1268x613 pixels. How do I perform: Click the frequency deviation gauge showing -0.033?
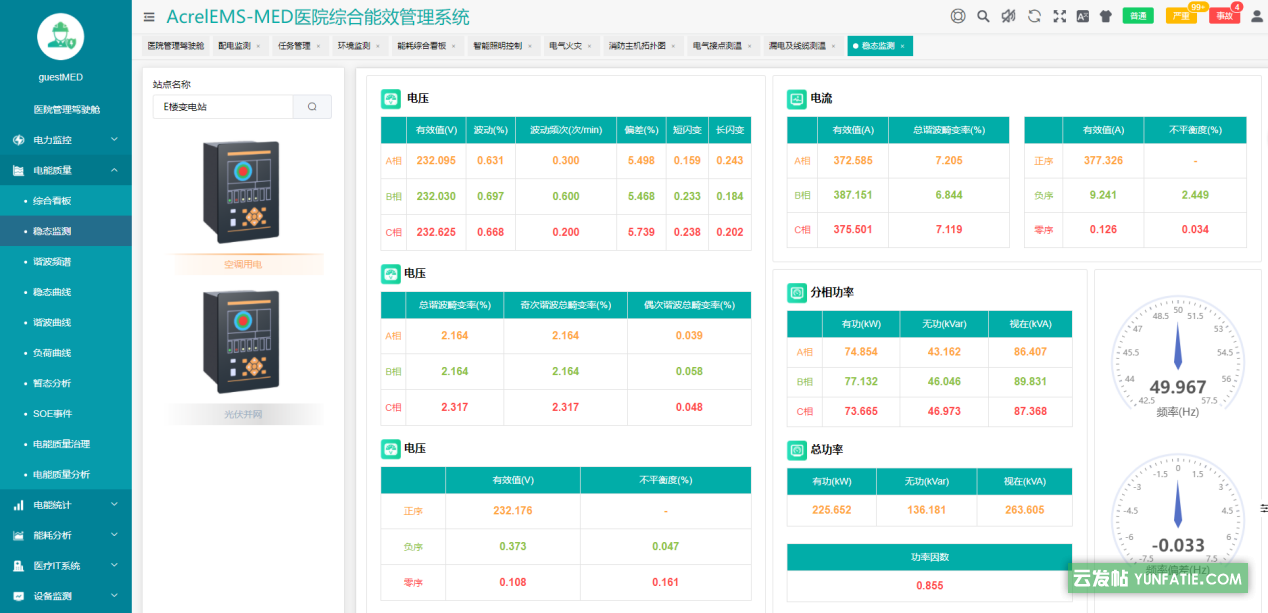1177,515
